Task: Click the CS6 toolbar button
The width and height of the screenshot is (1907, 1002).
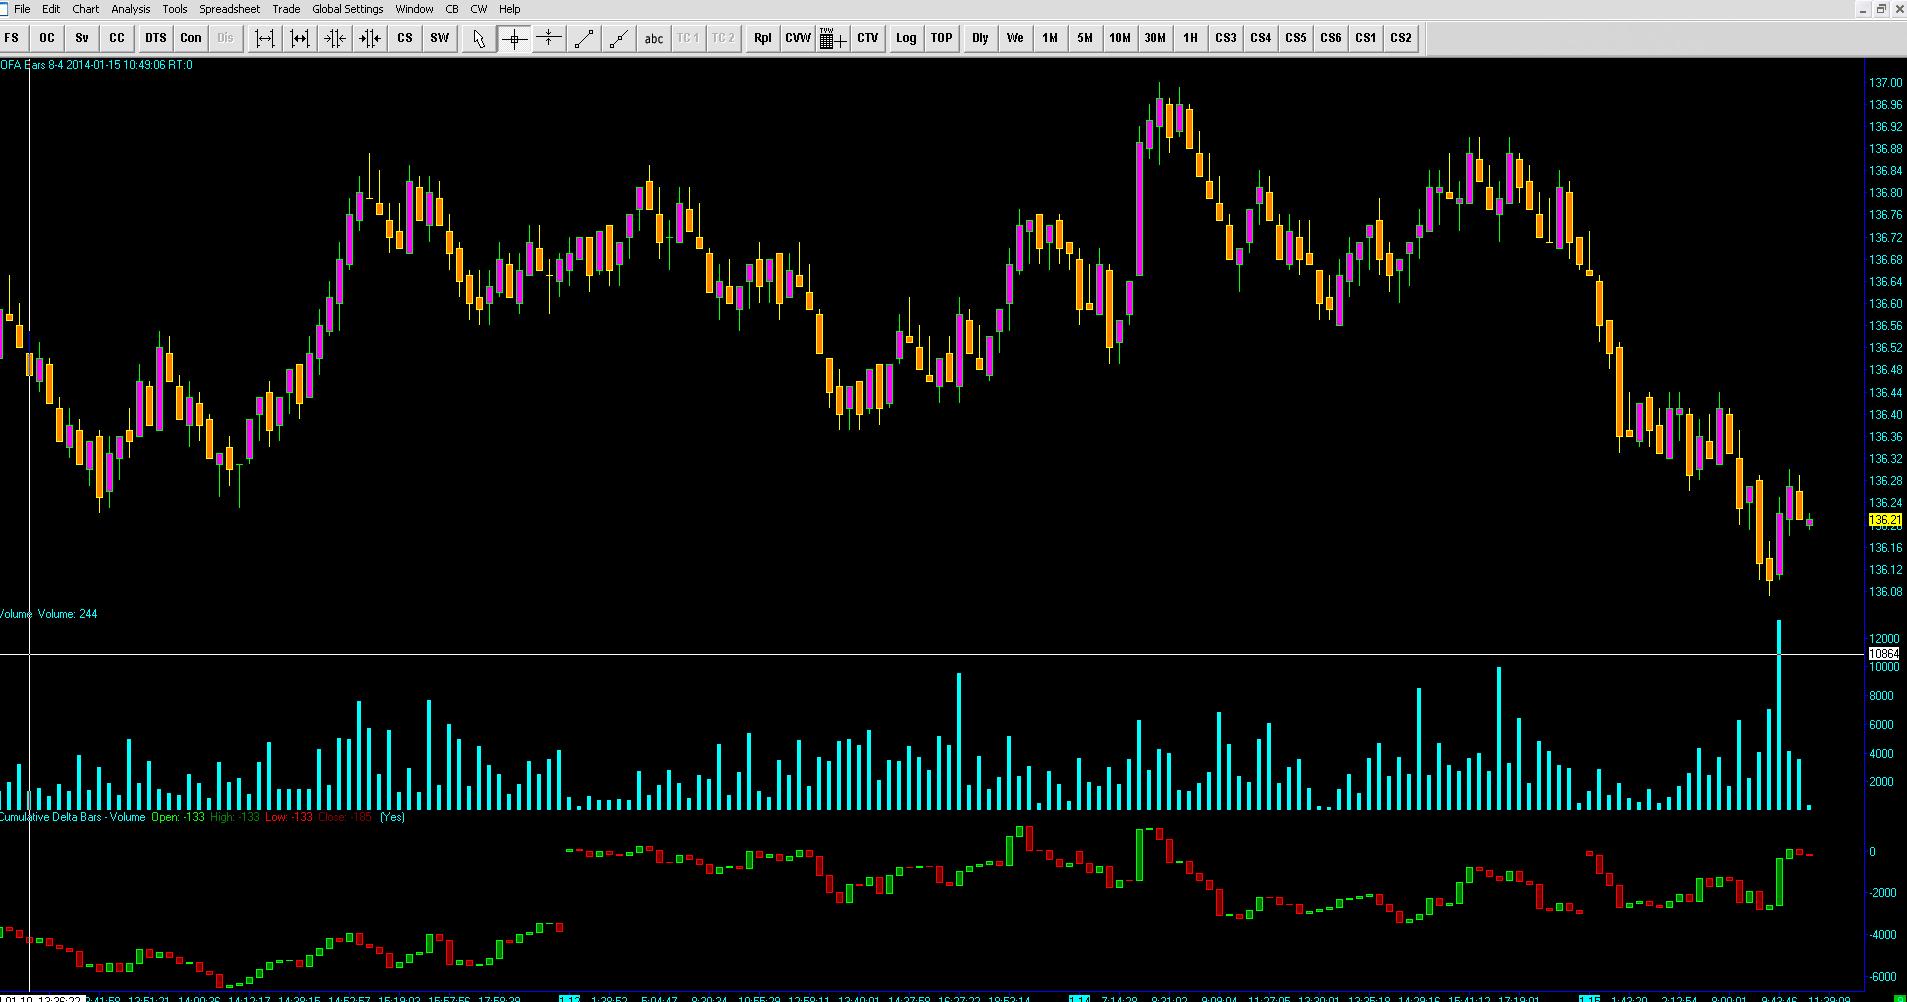Action: tap(1331, 38)
